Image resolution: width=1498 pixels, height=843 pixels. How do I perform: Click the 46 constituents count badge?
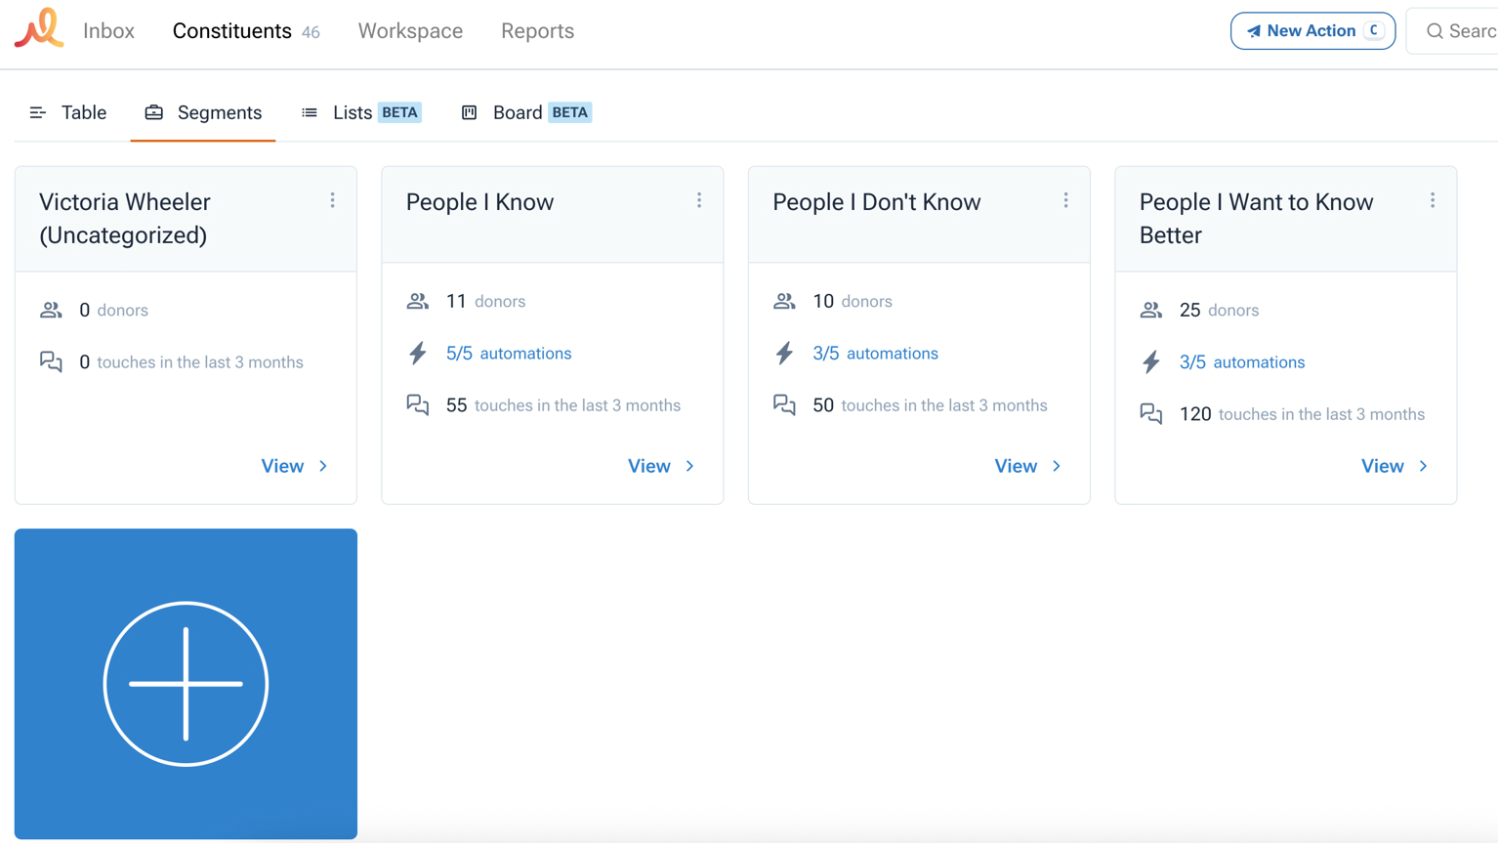[x=311, y=32]
